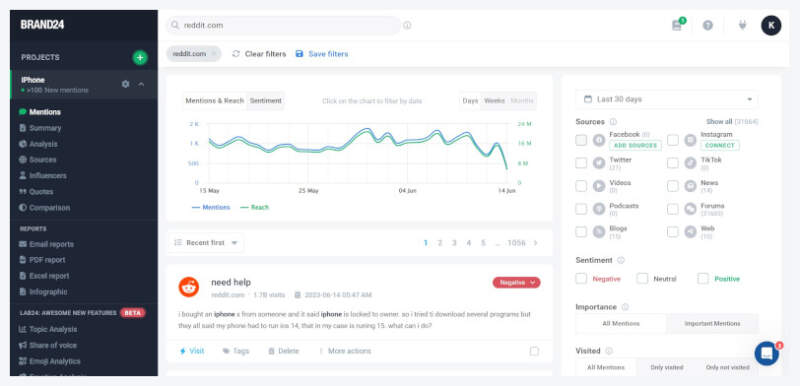Click Clear filters
Viewport: 800px width, 386px height.
[x=259, y=54]
